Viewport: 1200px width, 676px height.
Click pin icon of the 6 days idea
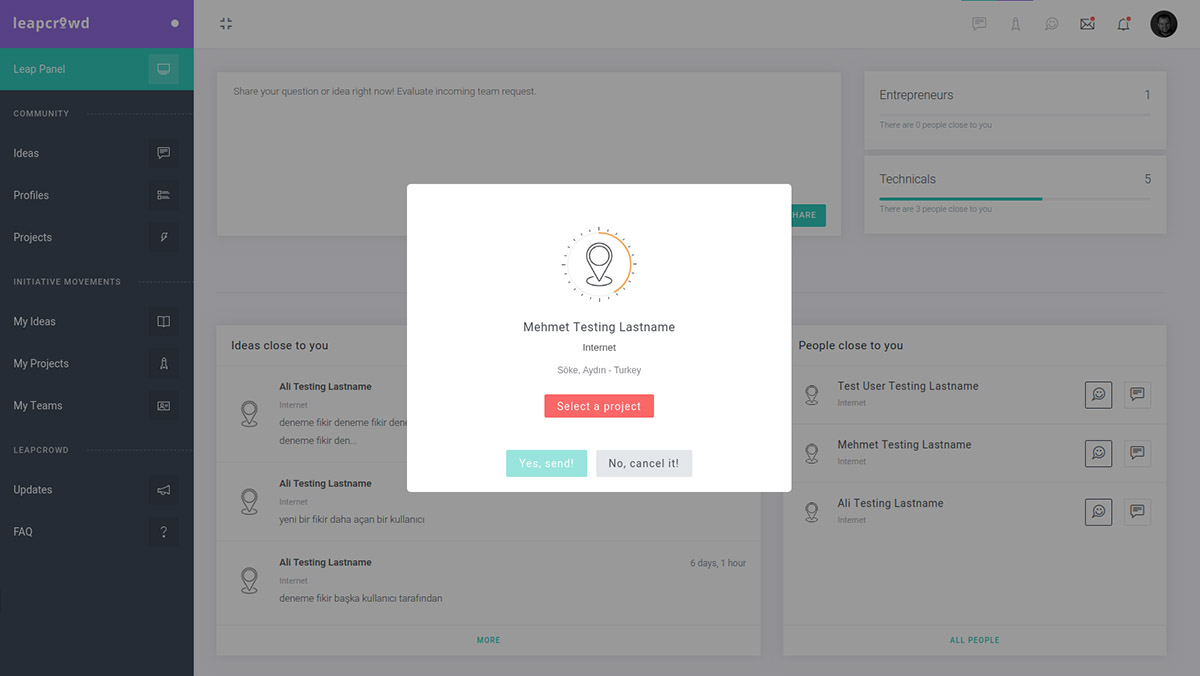coord(249,580)
